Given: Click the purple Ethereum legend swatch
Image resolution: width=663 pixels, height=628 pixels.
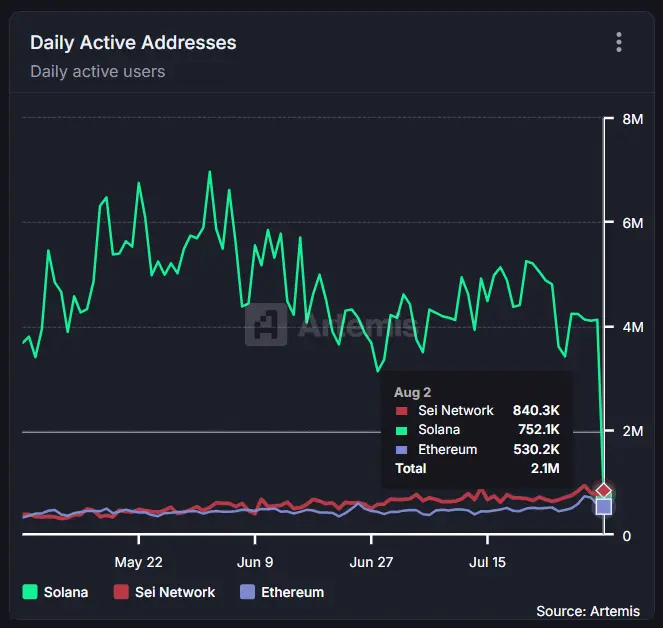Looking at the screenshot, I should click(247, 592).
